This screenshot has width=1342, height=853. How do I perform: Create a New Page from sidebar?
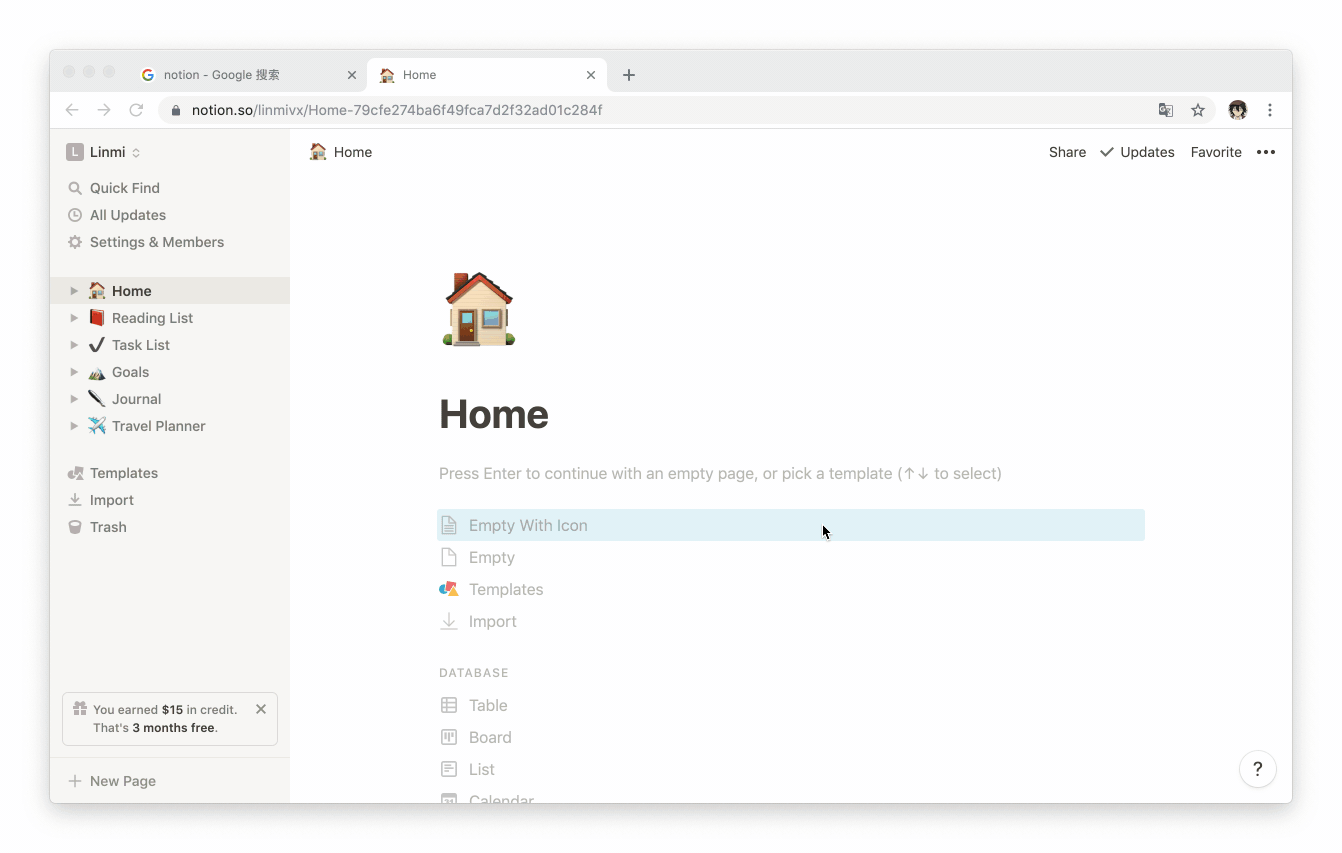pos(170,781)
